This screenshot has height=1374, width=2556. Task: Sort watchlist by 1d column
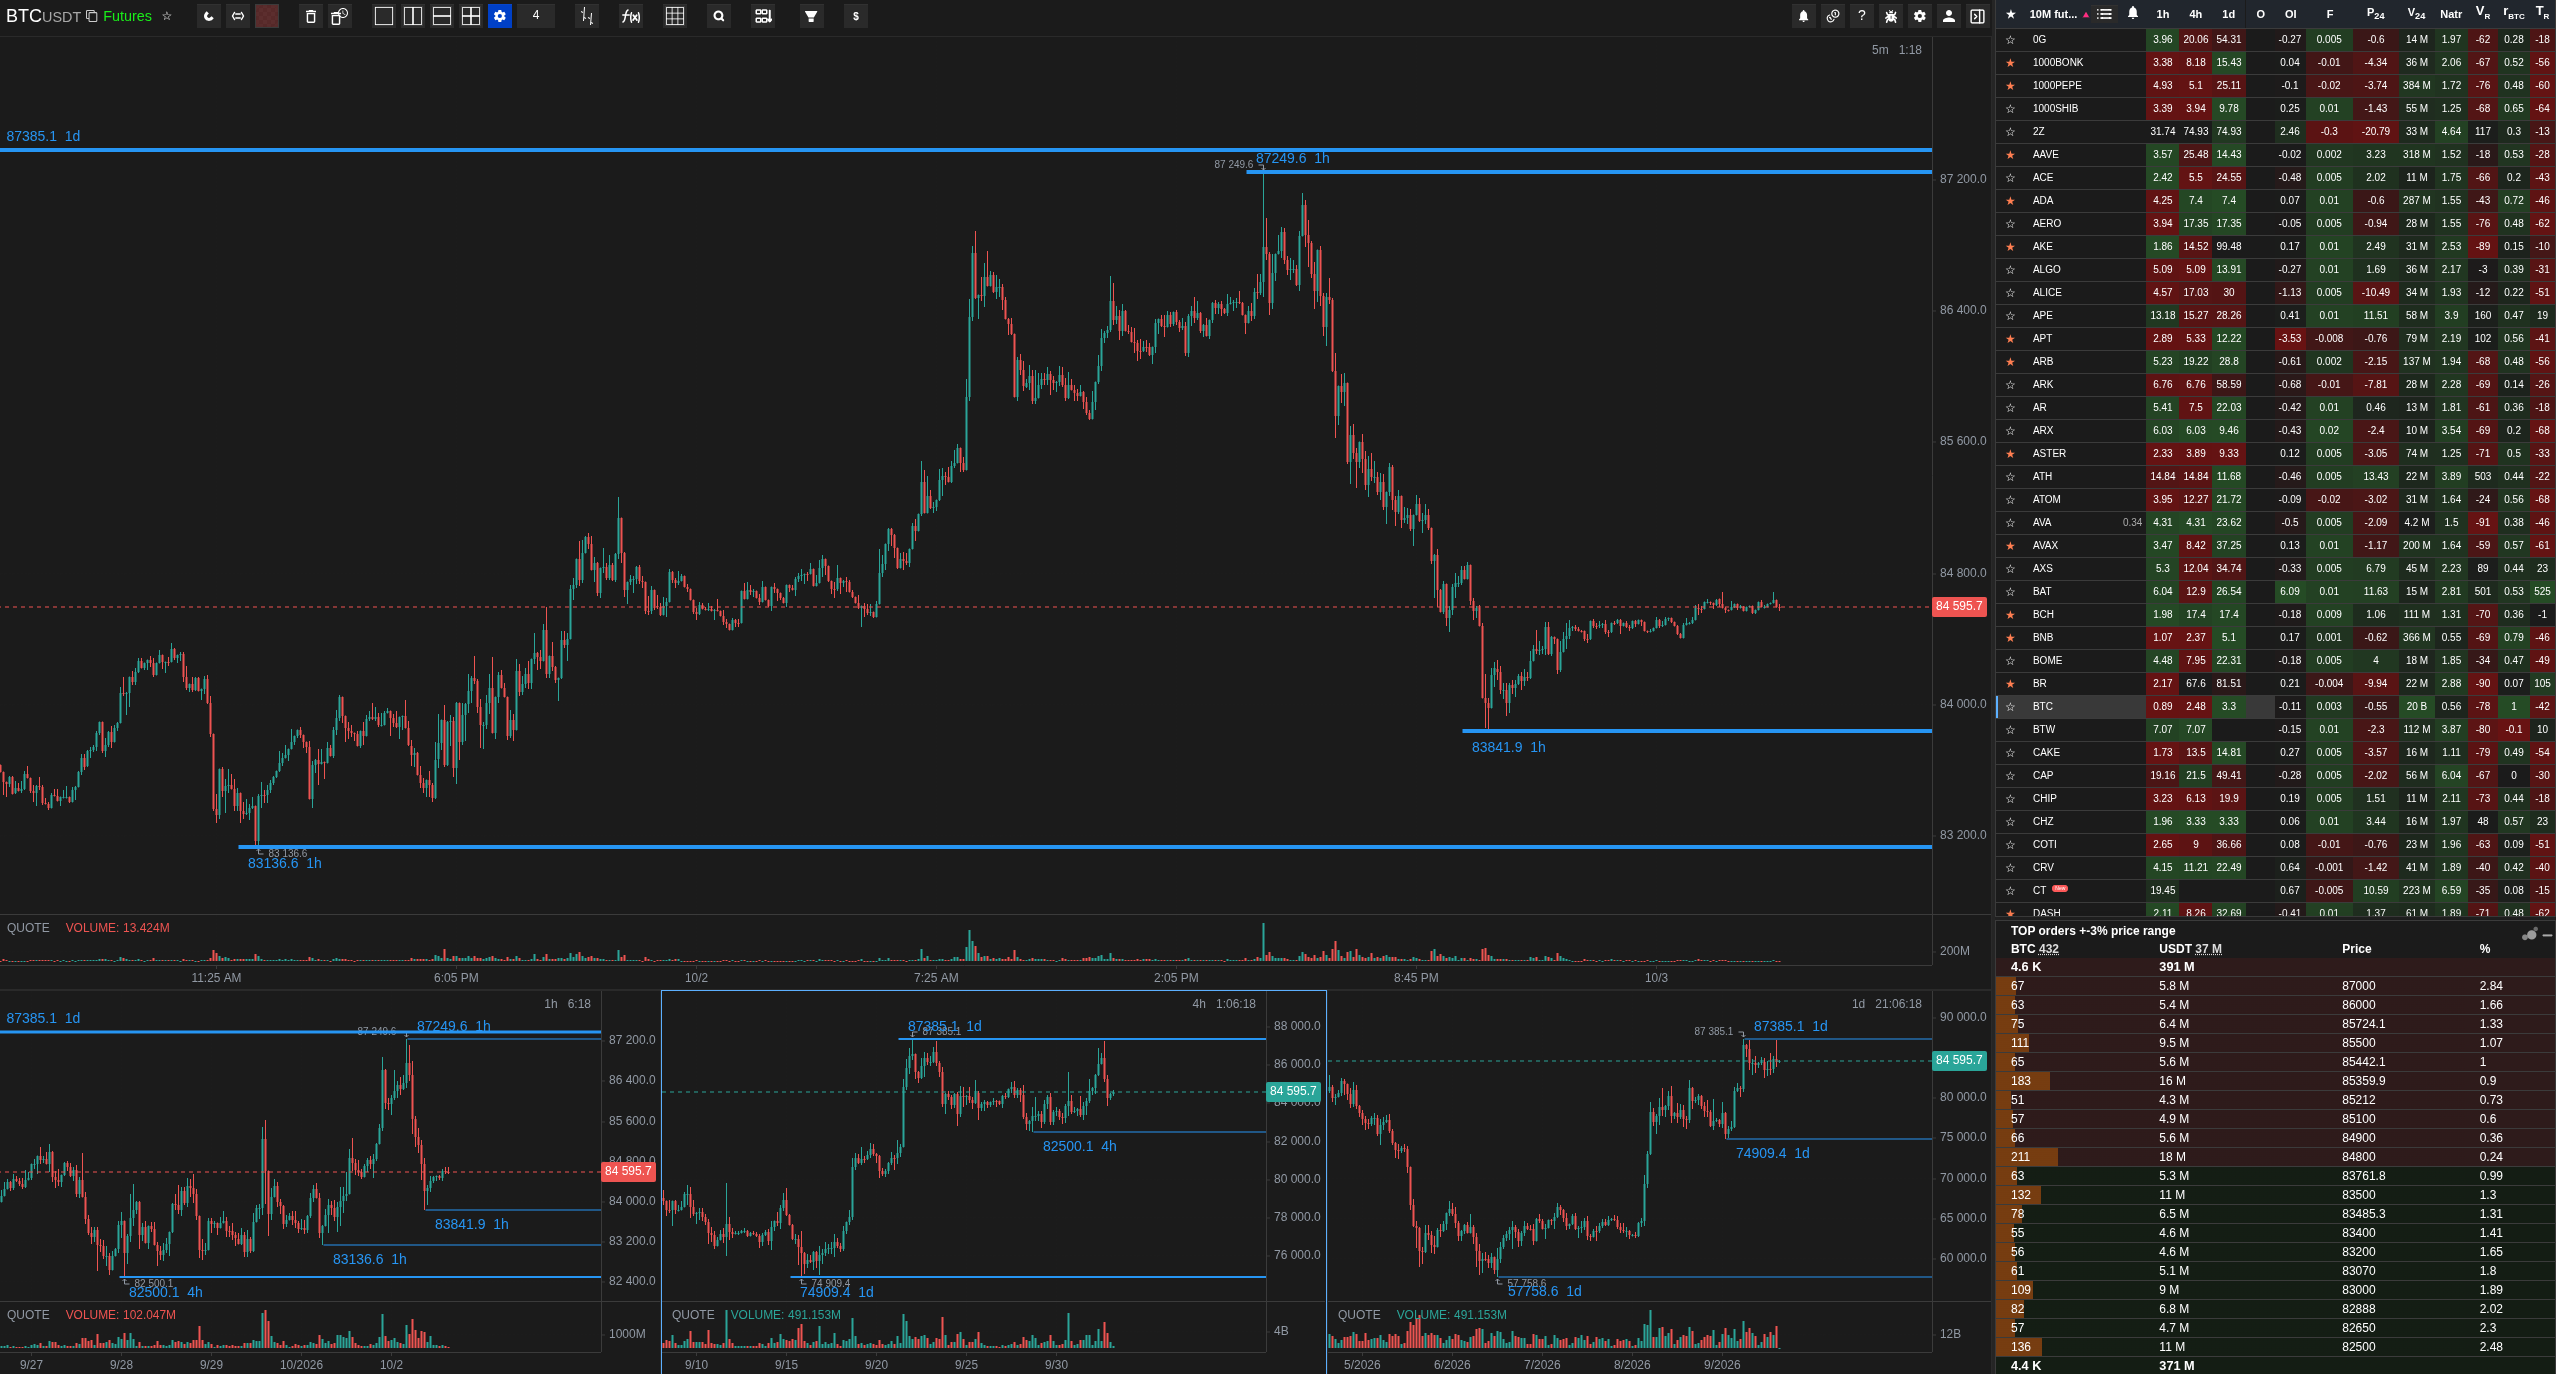click(2229, 14)
